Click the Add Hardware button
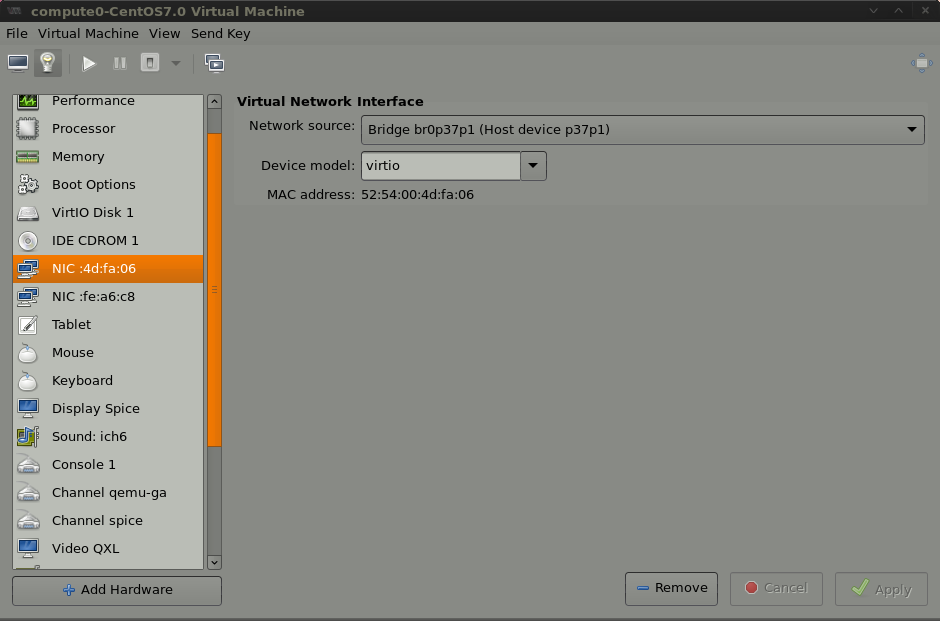The height and width of the screenshot is (621, 940). coord(117,590)
